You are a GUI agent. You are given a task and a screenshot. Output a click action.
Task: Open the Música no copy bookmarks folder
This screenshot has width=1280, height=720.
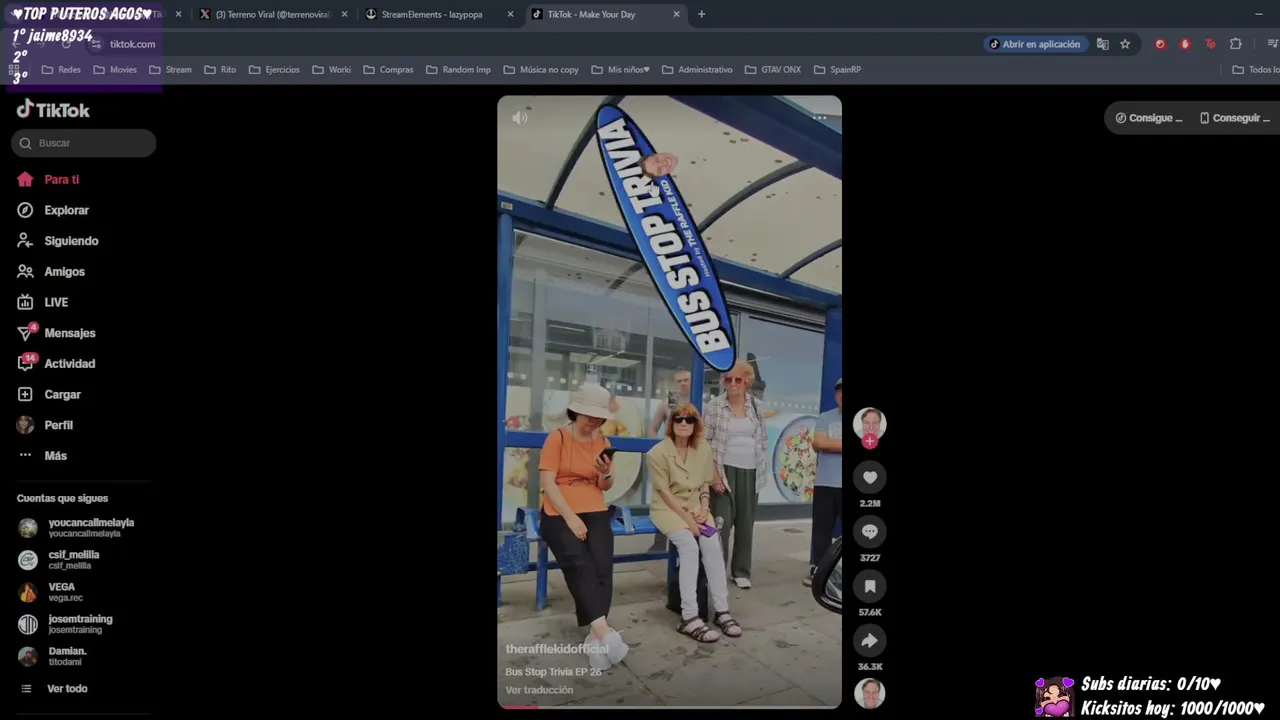(x=541, y=70)
